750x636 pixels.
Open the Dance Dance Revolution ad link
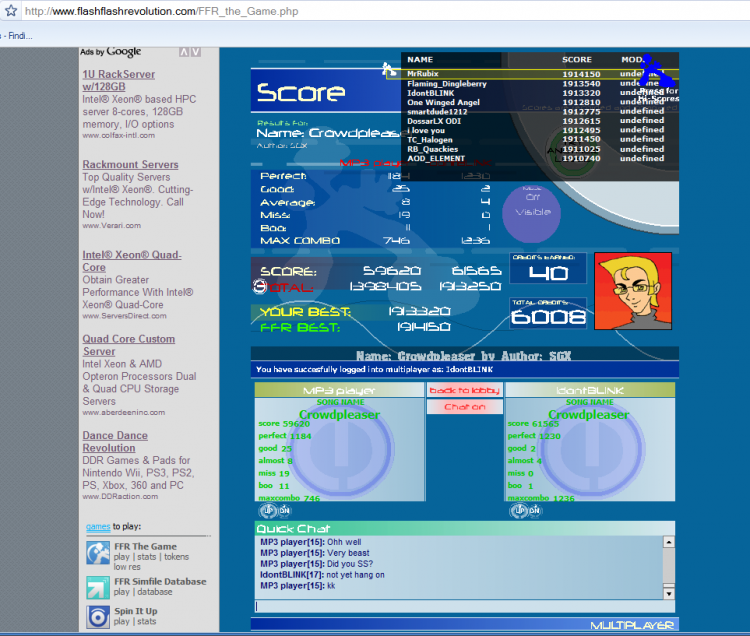click(x=115, y=442)
